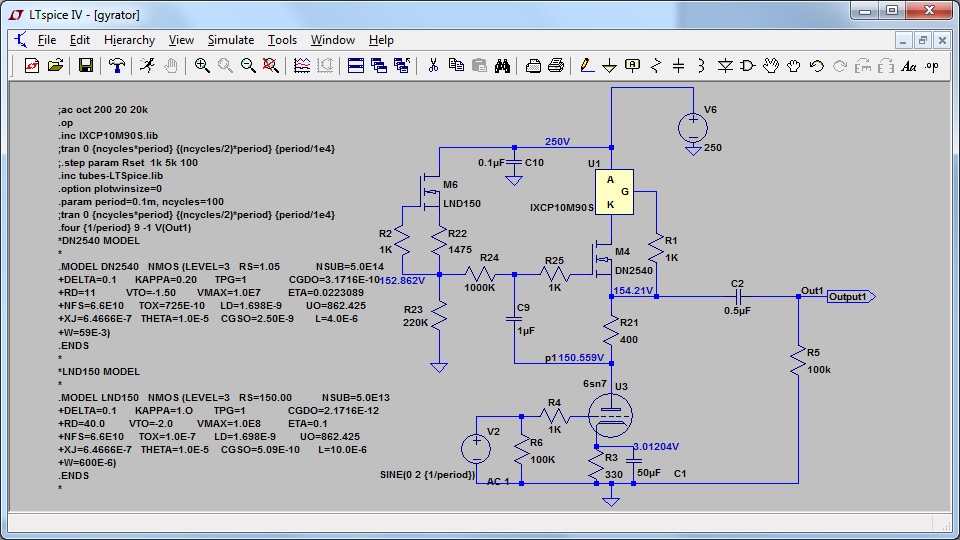960x540 pixels.
Task: Add a SPICE directive with .op icon
Action: click(932, 66)
